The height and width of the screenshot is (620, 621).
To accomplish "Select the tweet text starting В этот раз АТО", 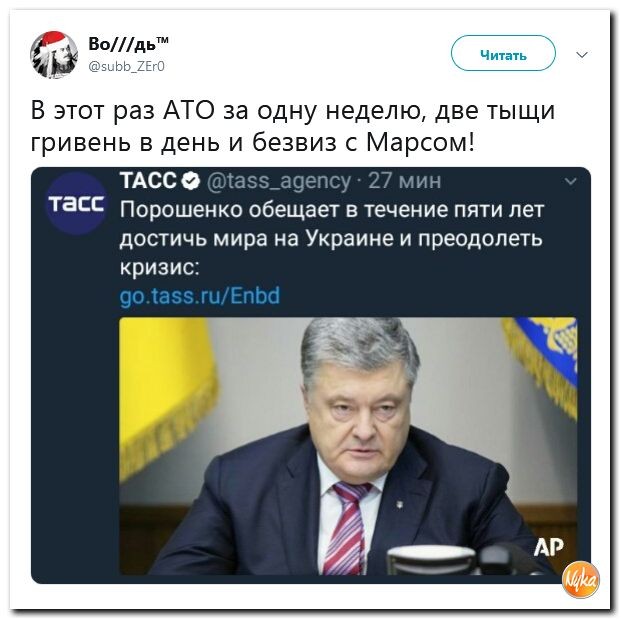I will [x=293, y=126].
